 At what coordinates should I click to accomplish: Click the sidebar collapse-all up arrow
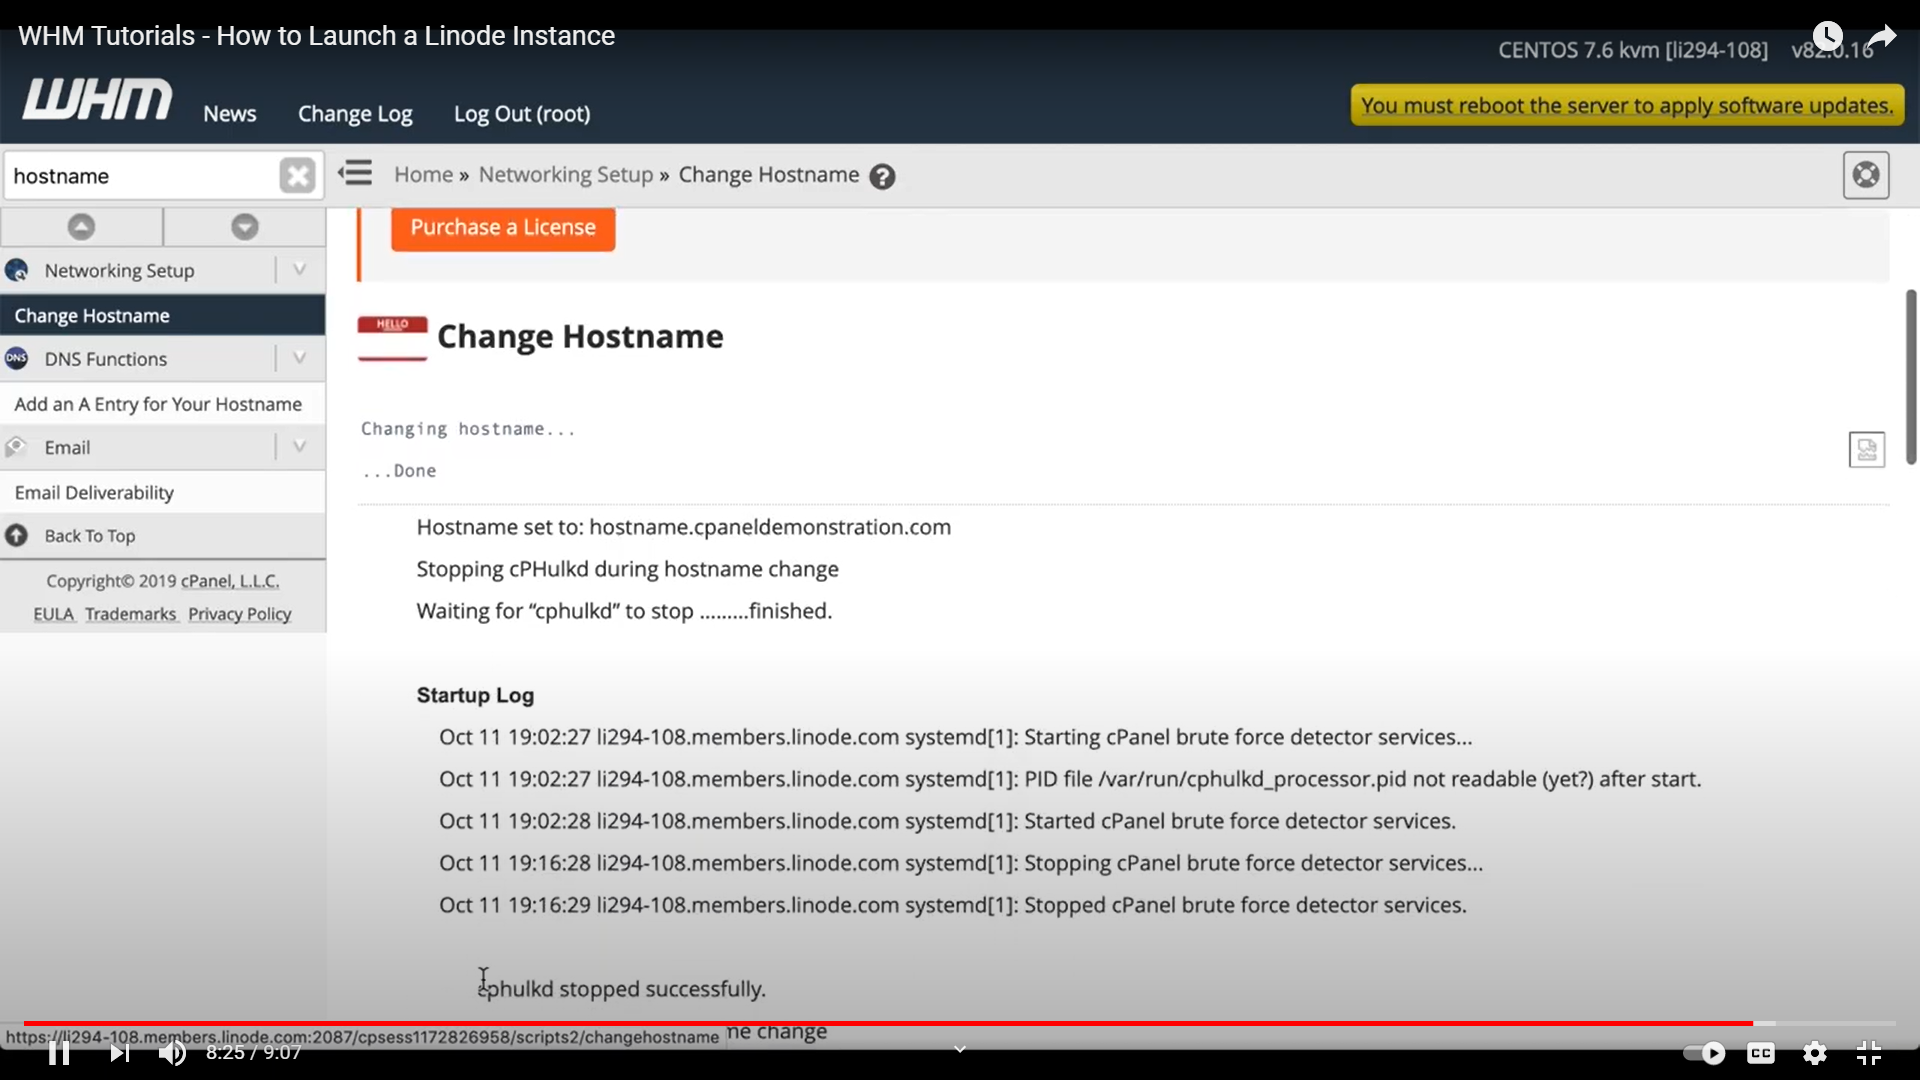point(81,227)
